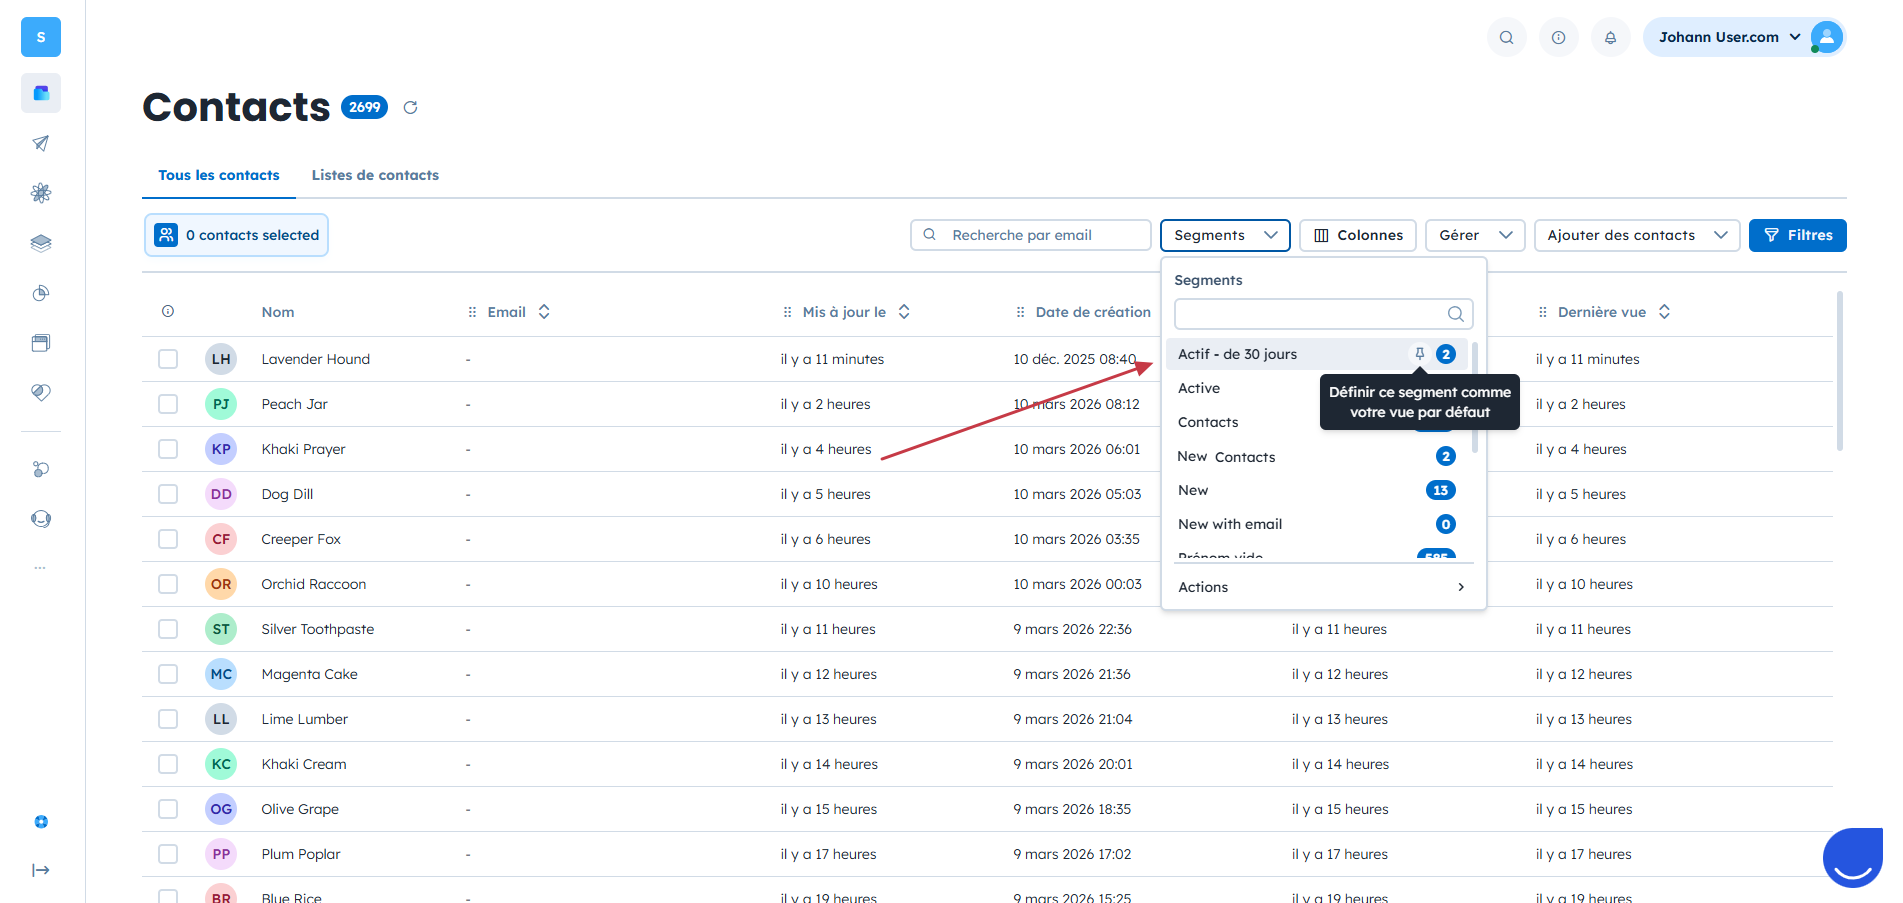Open the sidebar icon above the headset
Image resolution: width=1903 pixels, height=903 pixels.
click(41, 469)
